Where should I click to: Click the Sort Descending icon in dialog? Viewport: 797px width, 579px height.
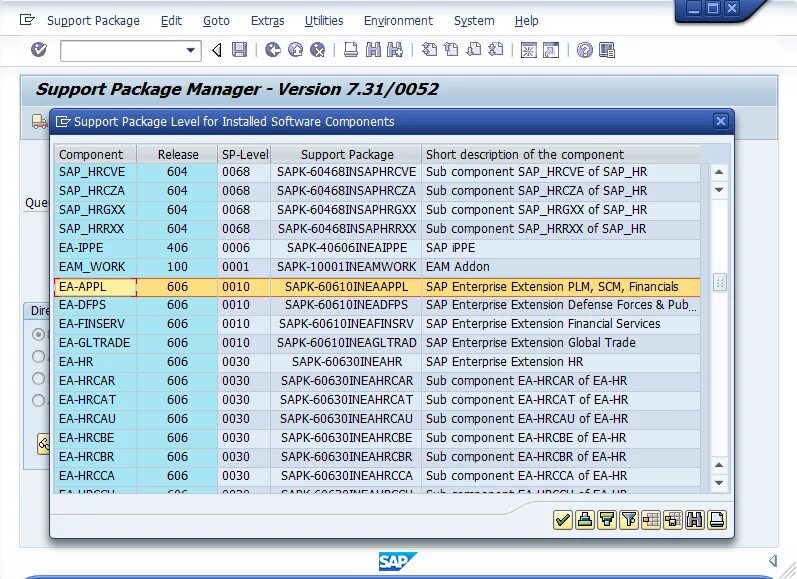(x=607, y=520)
